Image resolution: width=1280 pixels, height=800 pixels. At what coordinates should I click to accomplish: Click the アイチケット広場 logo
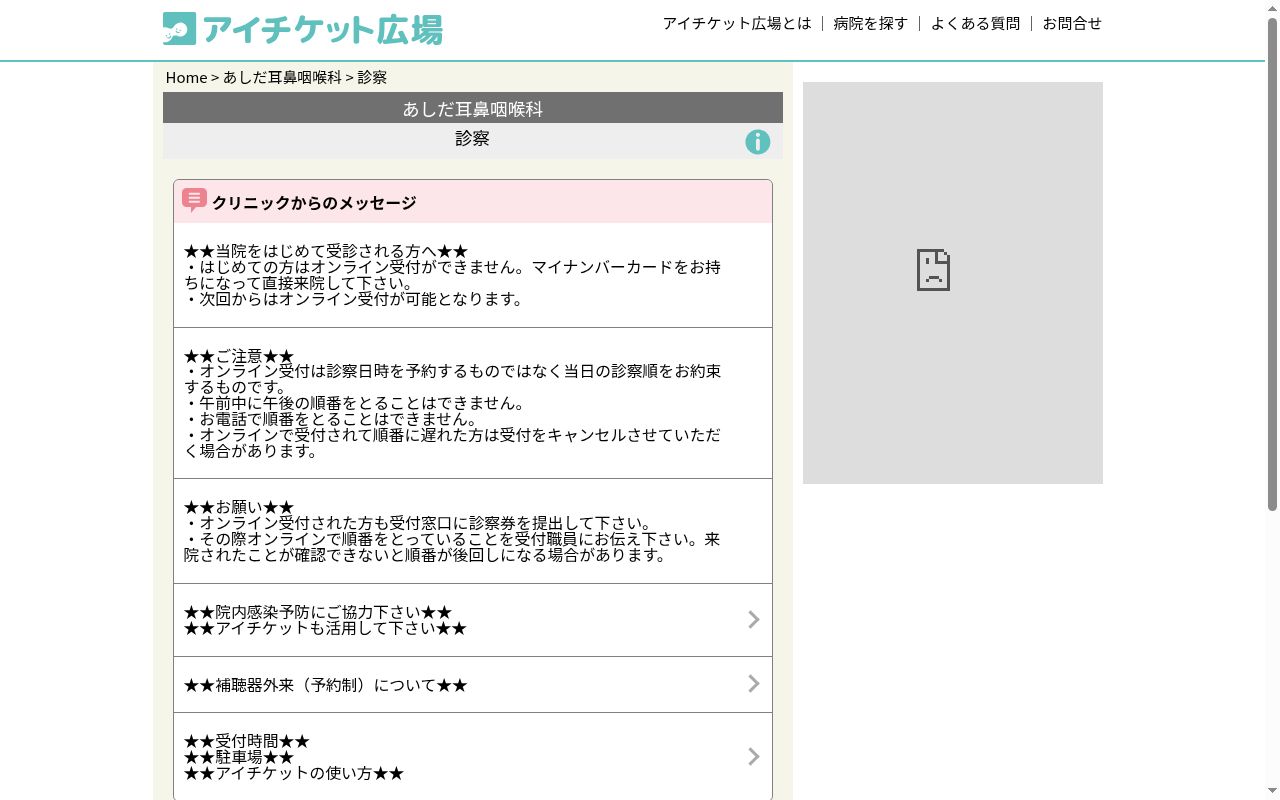pos(302,29)
